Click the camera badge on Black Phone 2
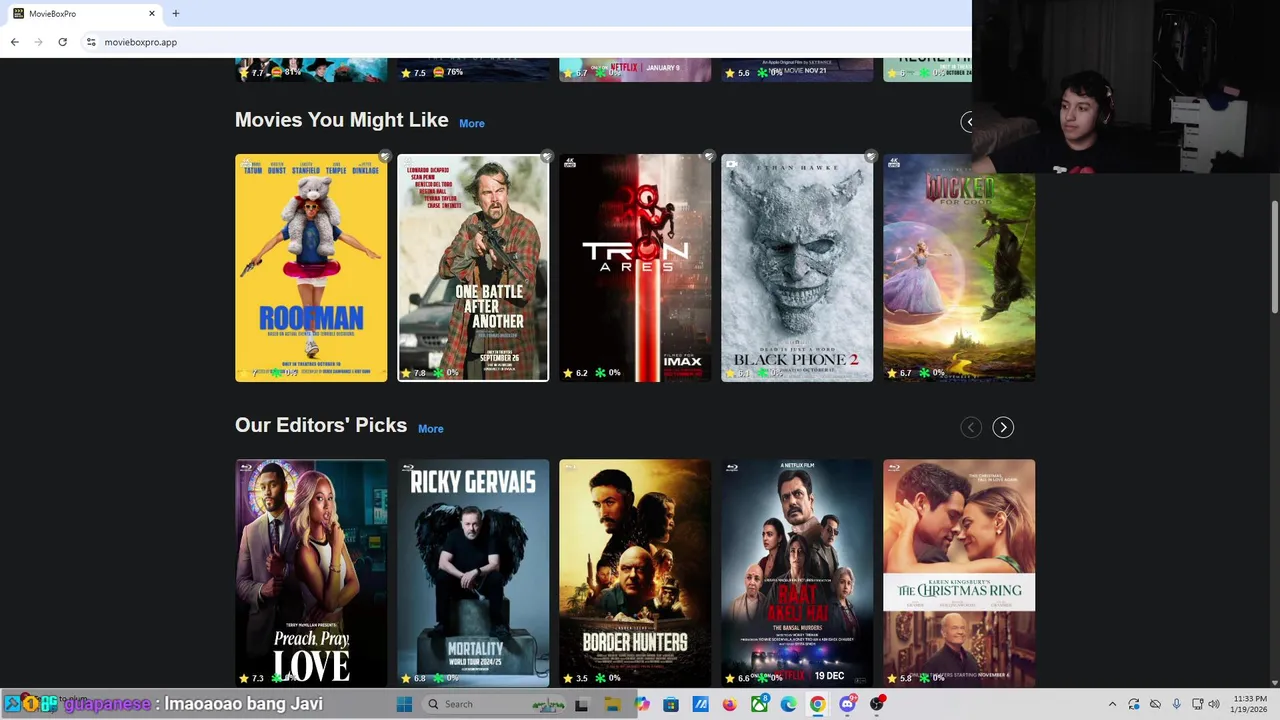The width and height of the screenshot is (1280, 720). click(x=731, y=164)
